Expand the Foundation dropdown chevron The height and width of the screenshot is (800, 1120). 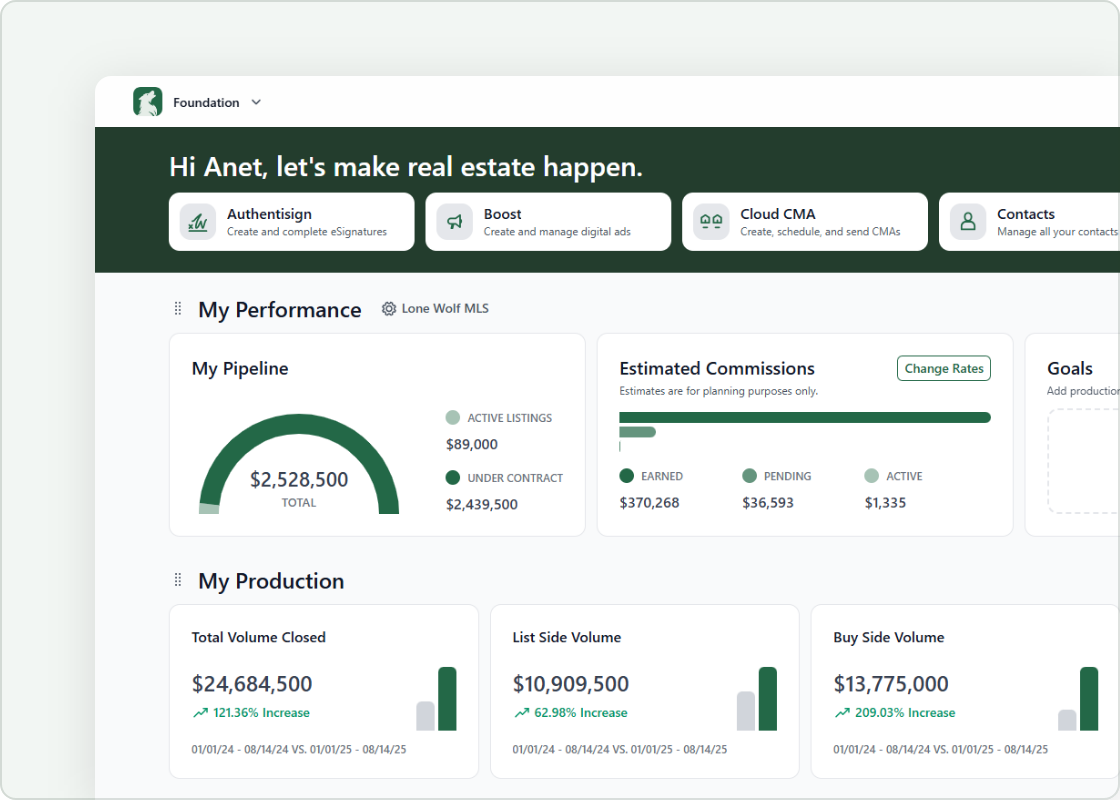(256, 102)
